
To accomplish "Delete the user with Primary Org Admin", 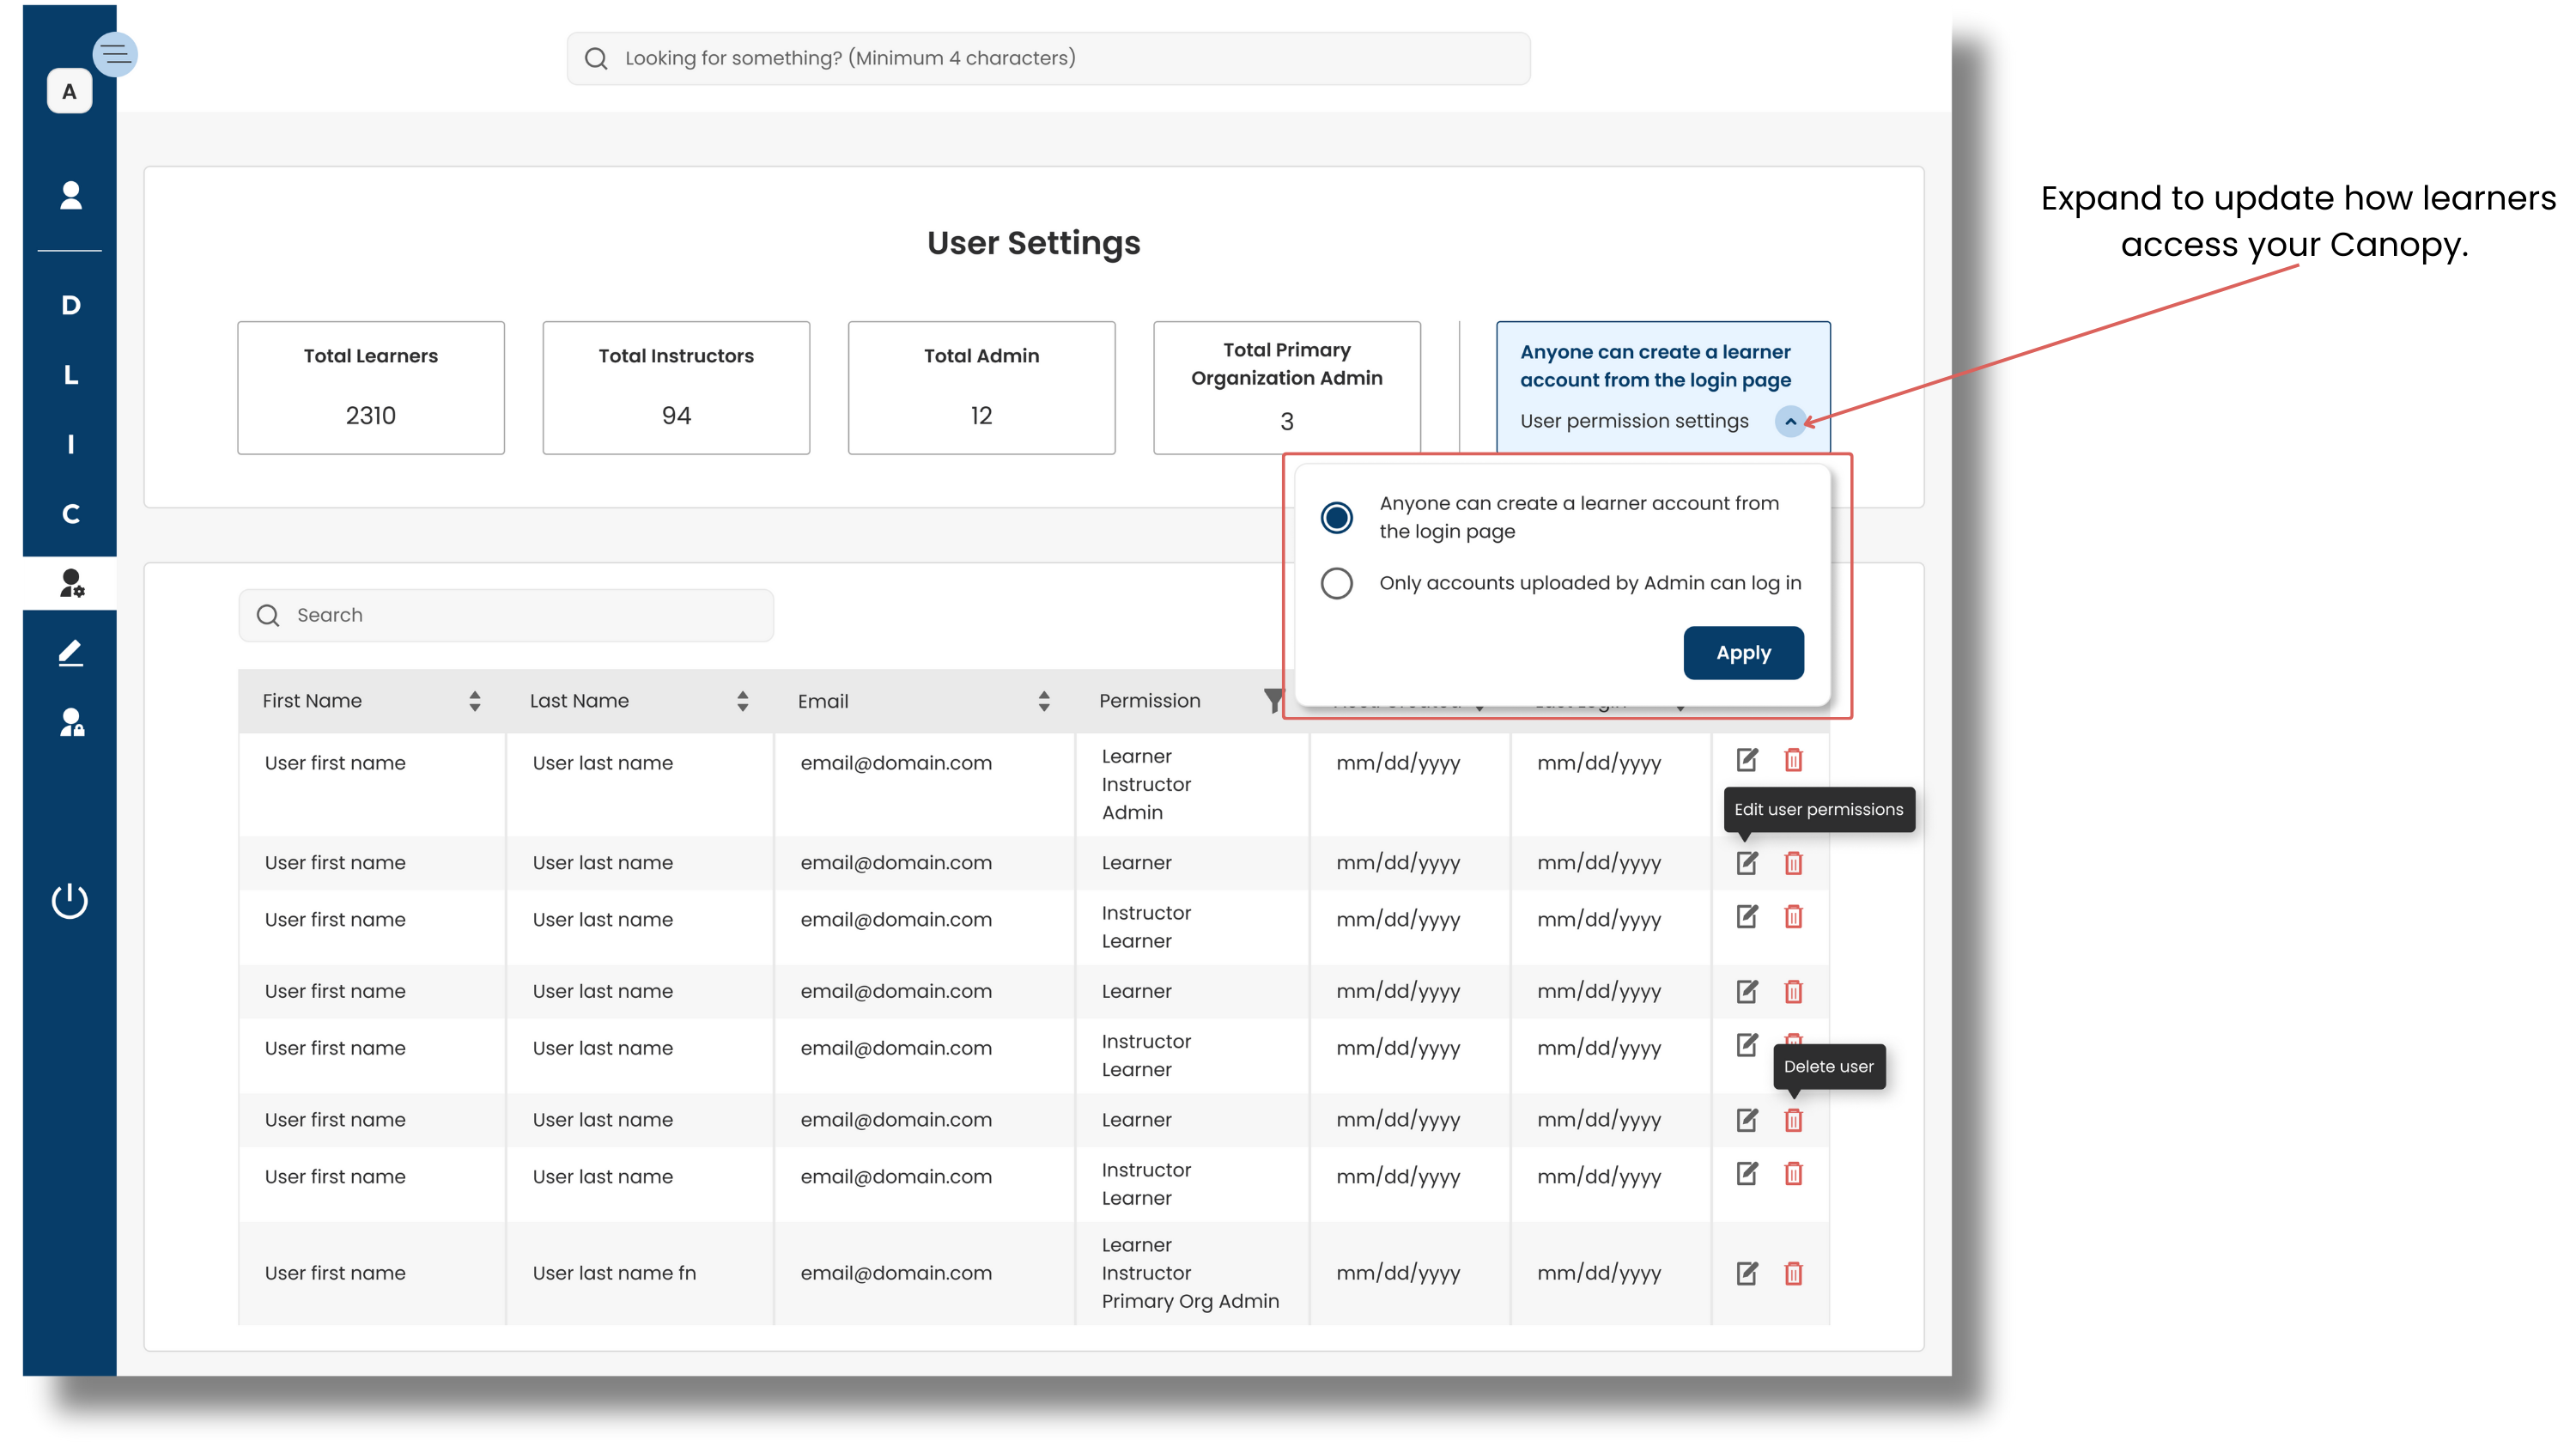I will 1793,1273.
